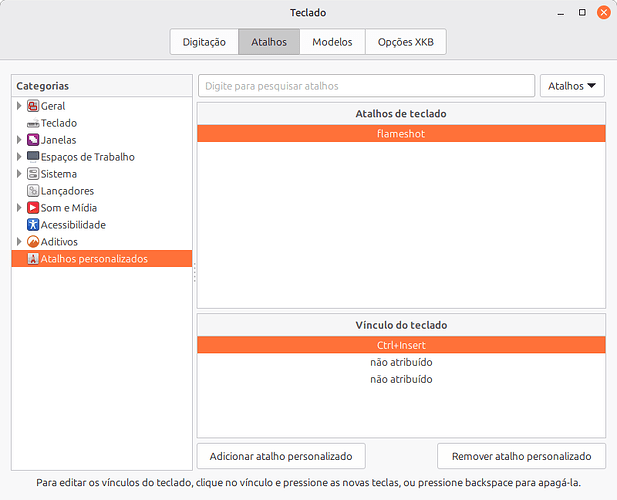The width and height of the screenshot is (617, 500).
Task: Click the Aditivos category icon
Action: tap(33, 242)
